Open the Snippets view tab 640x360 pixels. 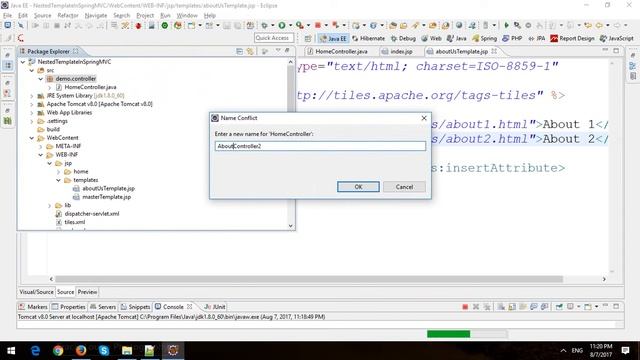point(135,307)
